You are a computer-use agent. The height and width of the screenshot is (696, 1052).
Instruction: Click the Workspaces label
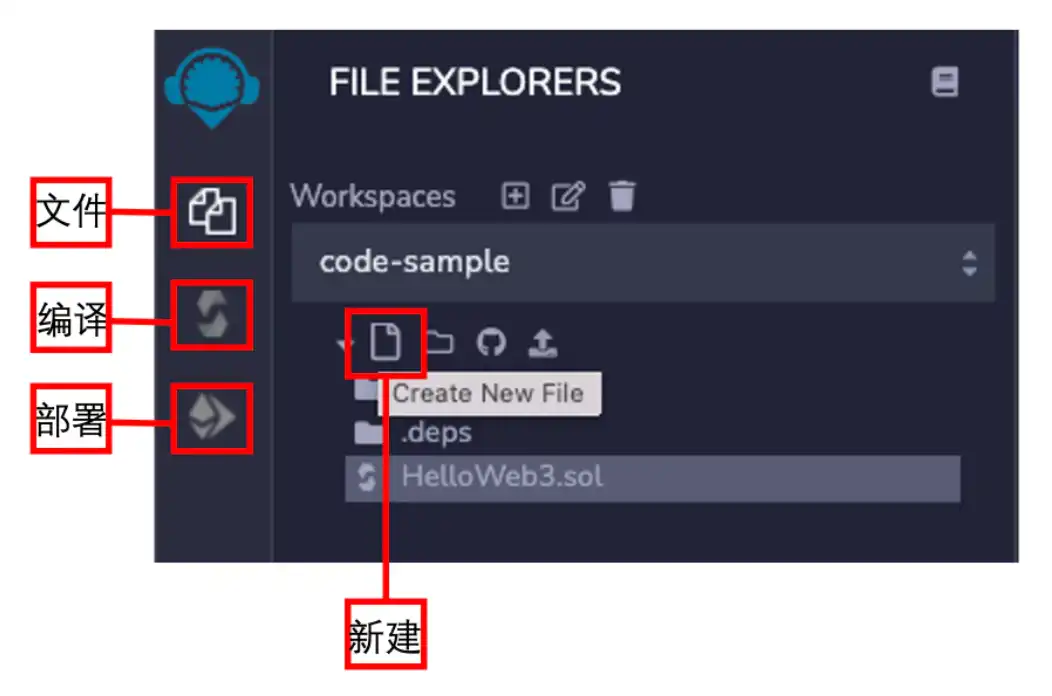[x=373, y=196]
